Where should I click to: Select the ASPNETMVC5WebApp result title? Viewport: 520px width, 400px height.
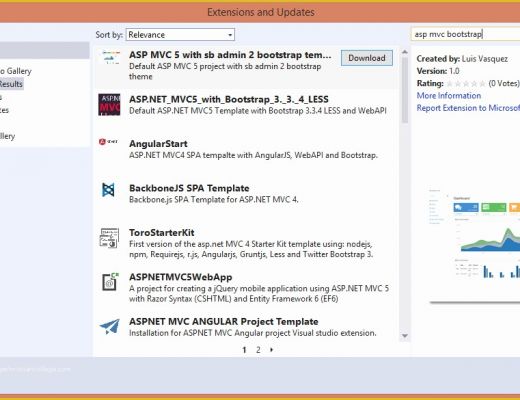pyautogui.click(x=180, y=277)
